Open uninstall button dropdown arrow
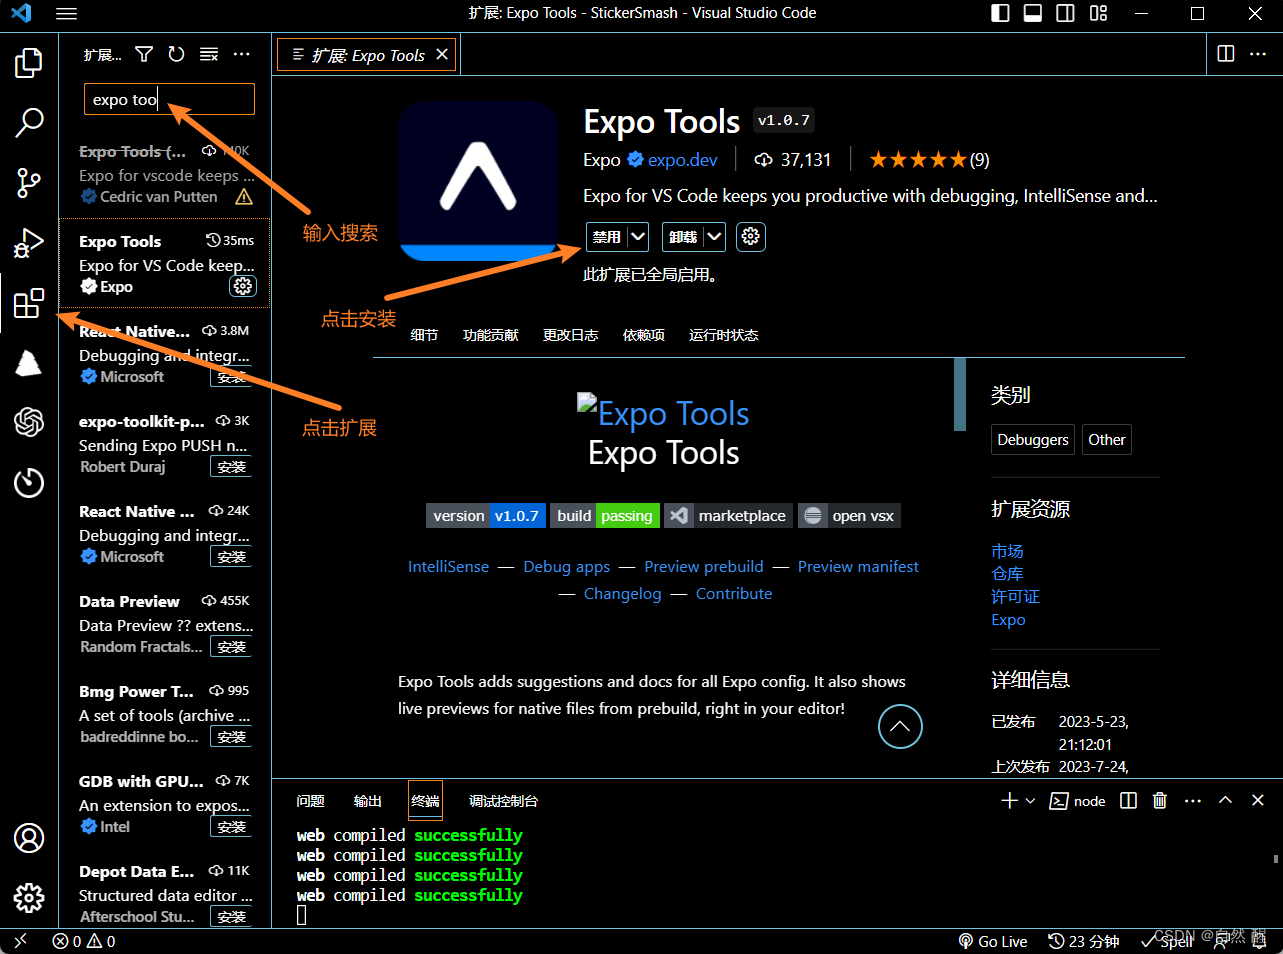The image size is (1283, 954). [x=714, y=237]
